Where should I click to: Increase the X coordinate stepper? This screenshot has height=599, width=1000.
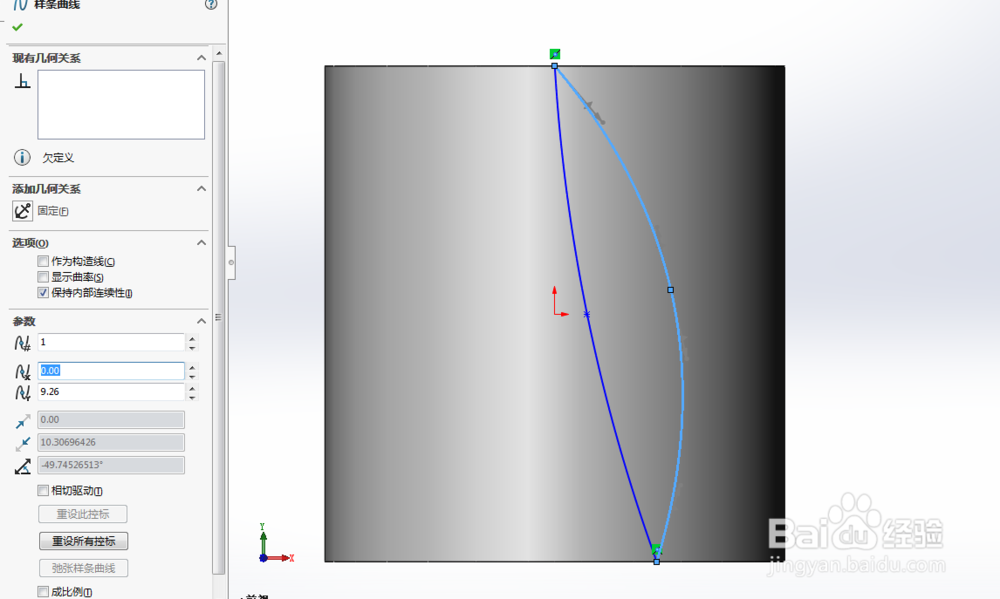(x=192, y=366)
